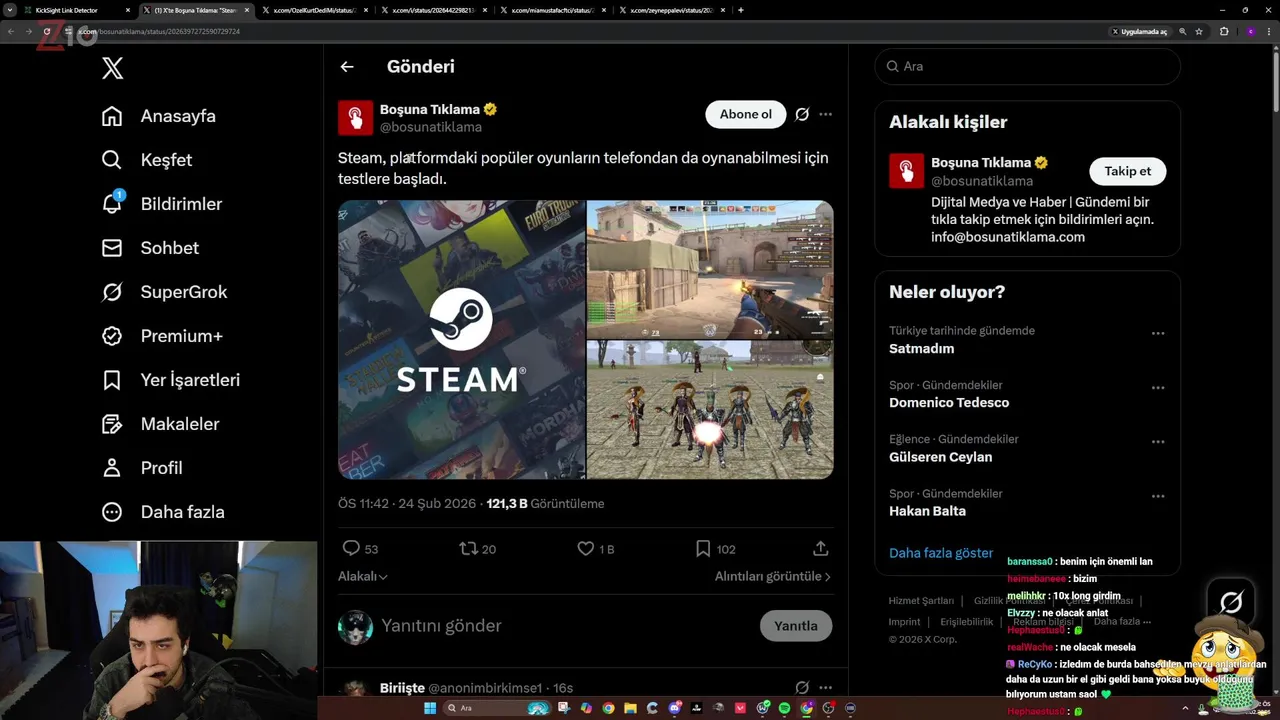Open SuperGrok in the sidebar
Image resolution: width=1280 pixels, height=720 pixels.
coord(165,292)
